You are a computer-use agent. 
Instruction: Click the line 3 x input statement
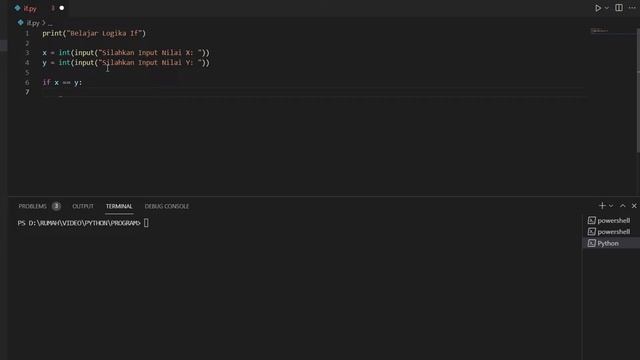point(126,53)
